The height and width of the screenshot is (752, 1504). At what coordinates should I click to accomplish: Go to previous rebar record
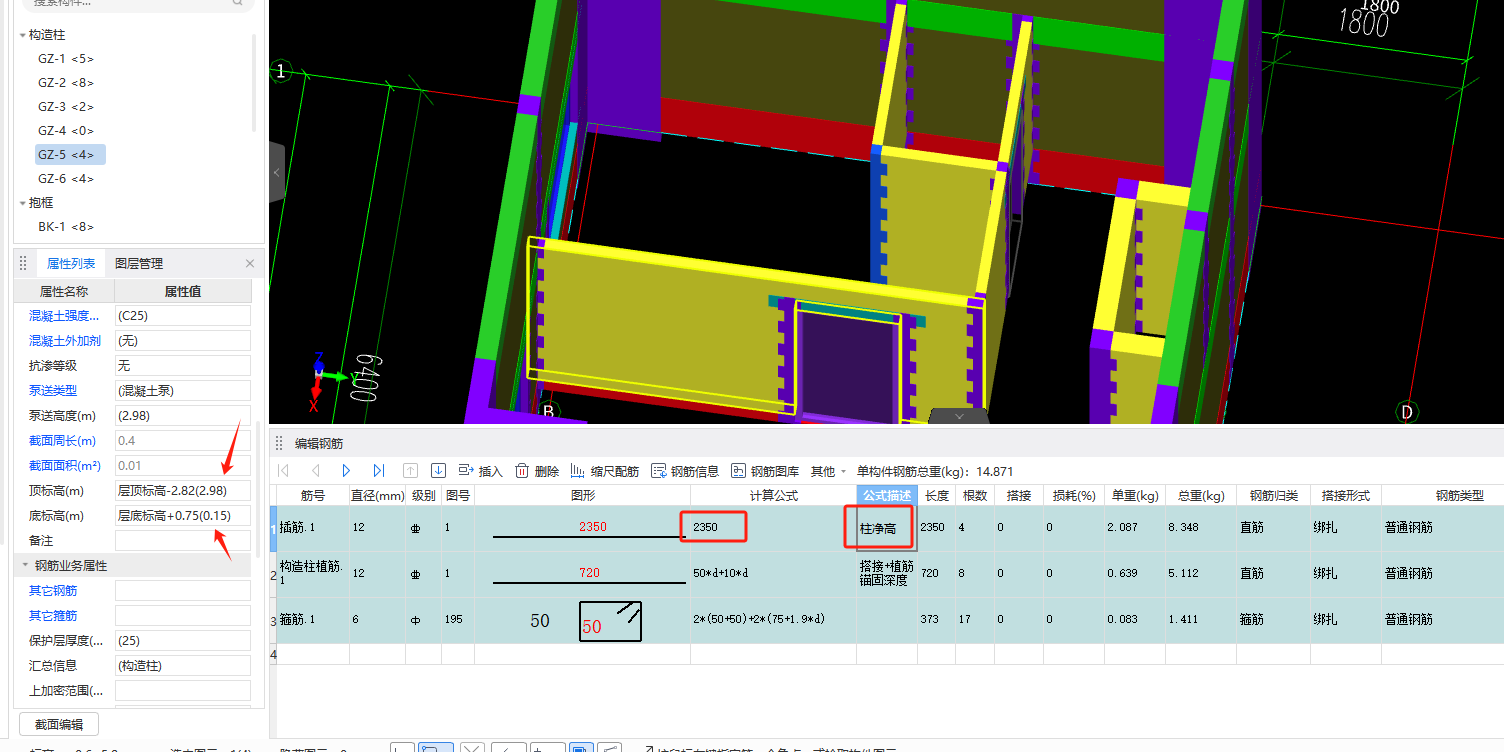click(315, 471)
